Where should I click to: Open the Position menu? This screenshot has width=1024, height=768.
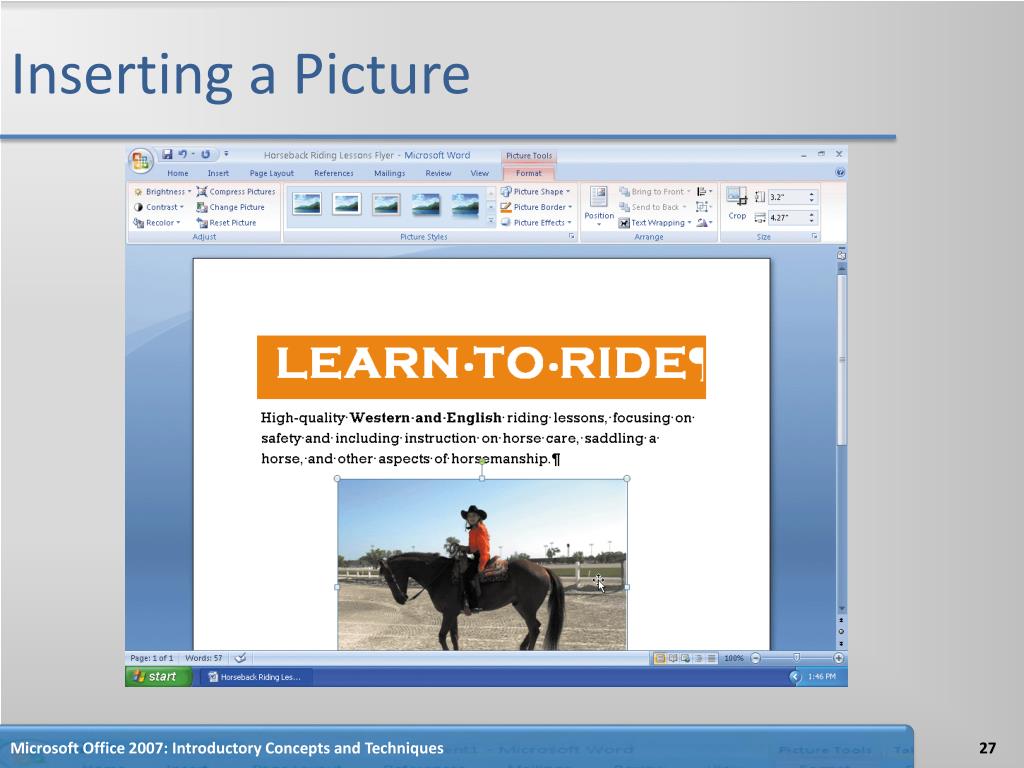(x=599, y=206)
